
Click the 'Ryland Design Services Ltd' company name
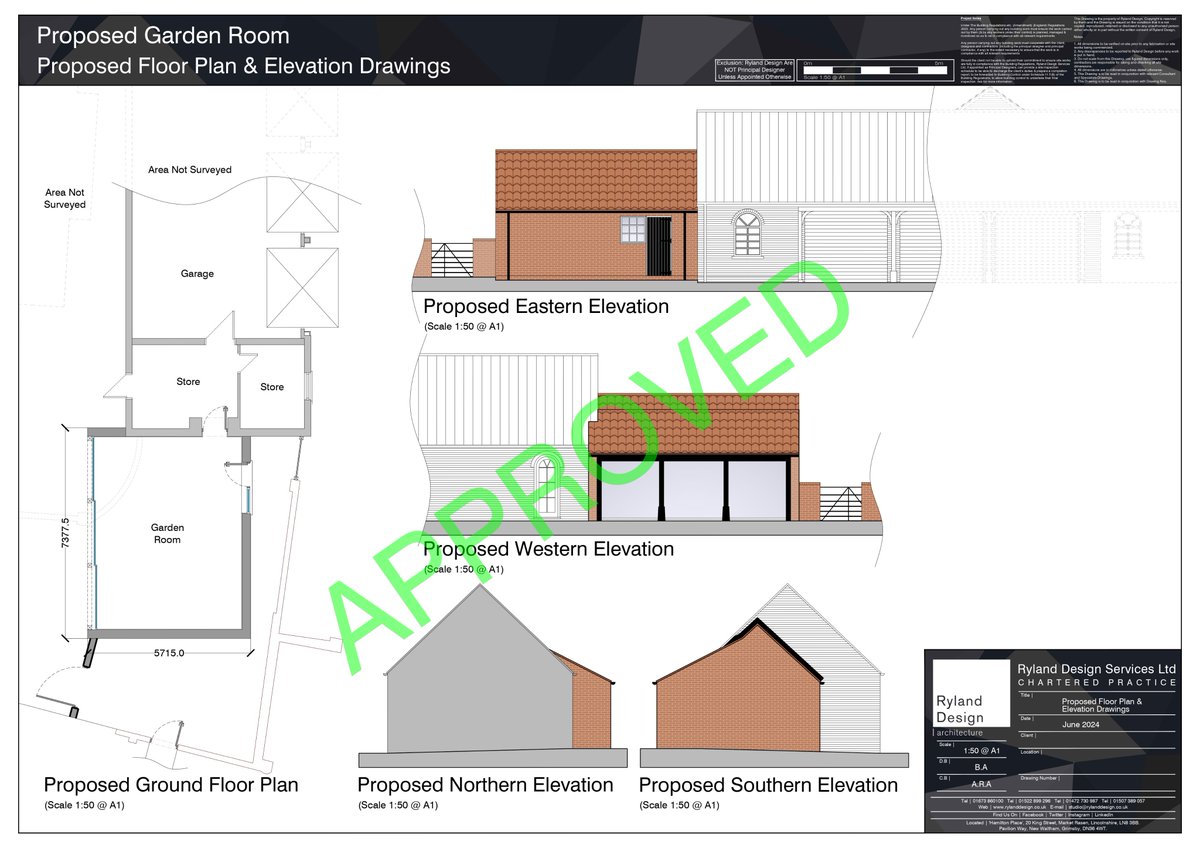1097,669
